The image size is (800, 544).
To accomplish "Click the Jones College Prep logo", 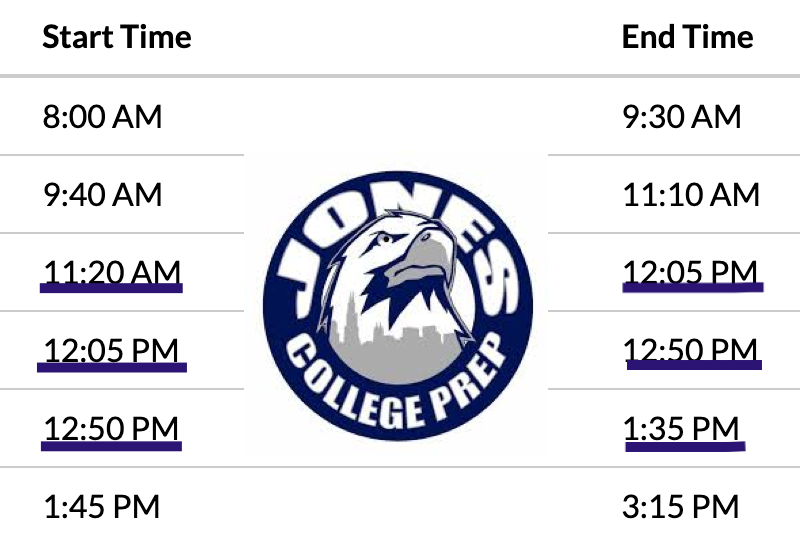I will coord(397,314).
